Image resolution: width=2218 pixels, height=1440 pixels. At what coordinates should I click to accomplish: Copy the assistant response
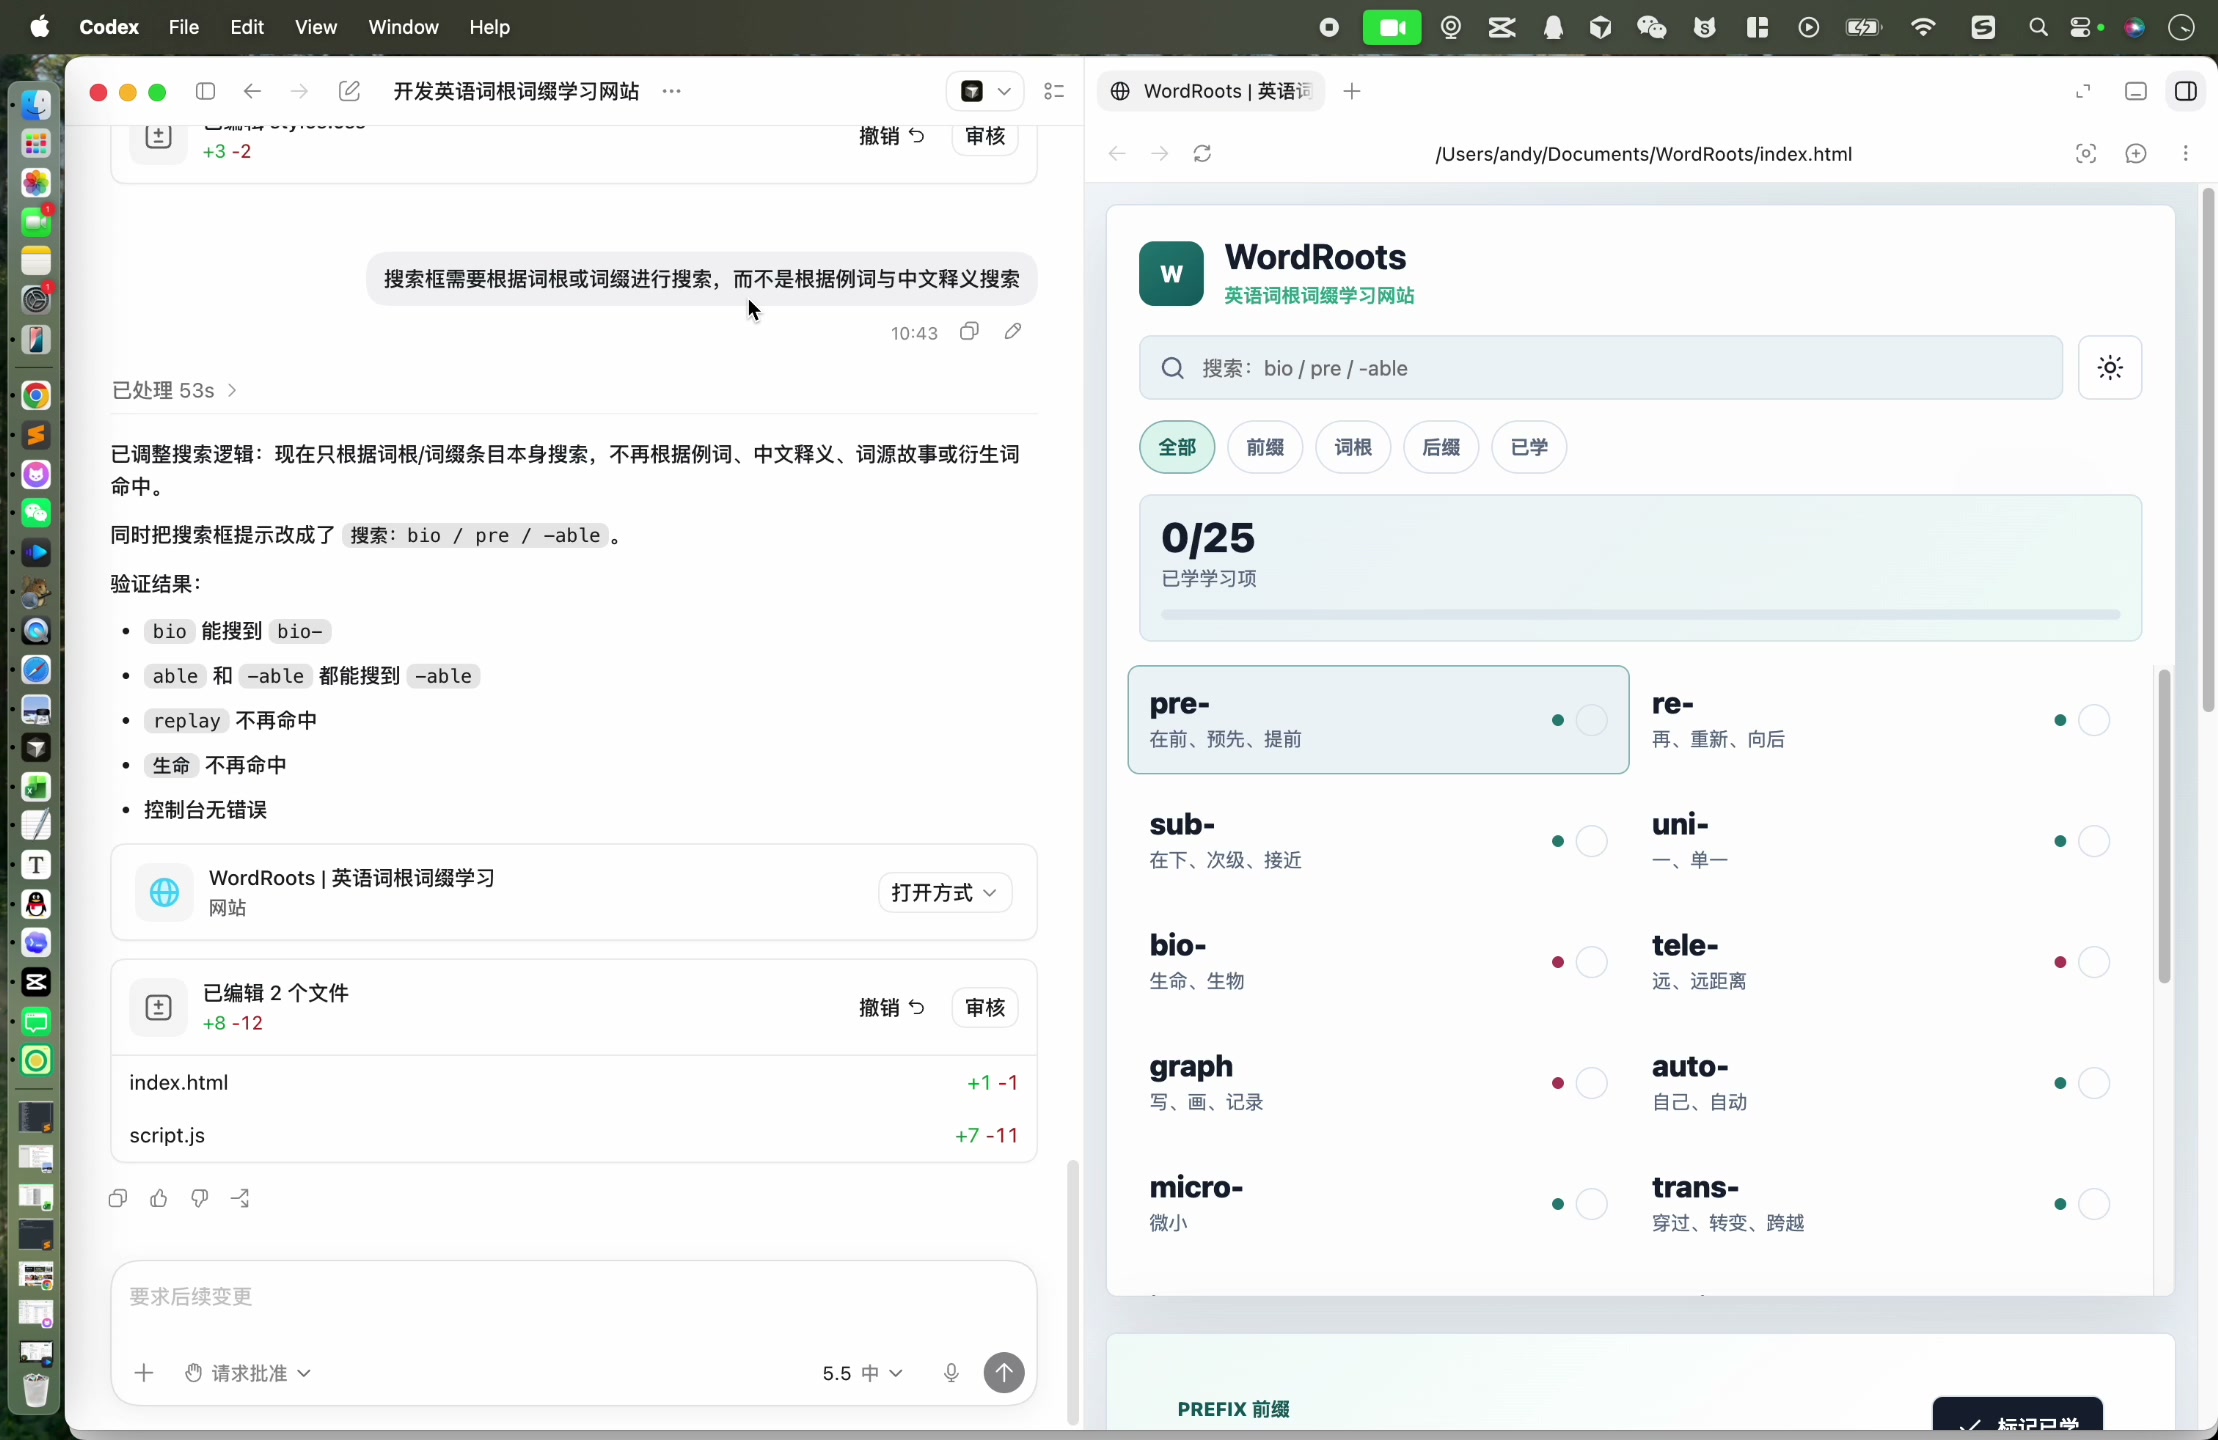(118, 1198)
